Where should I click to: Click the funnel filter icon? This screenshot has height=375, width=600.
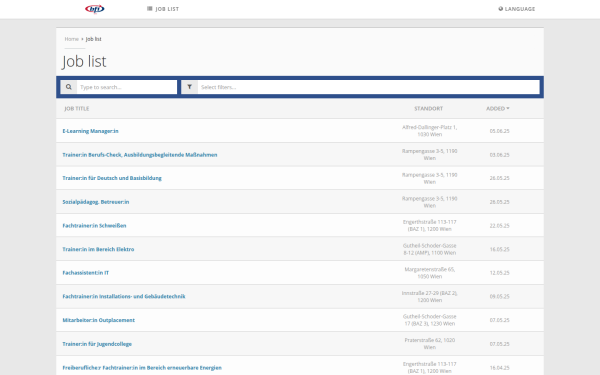pyautogui.click(x=189, y=87)
